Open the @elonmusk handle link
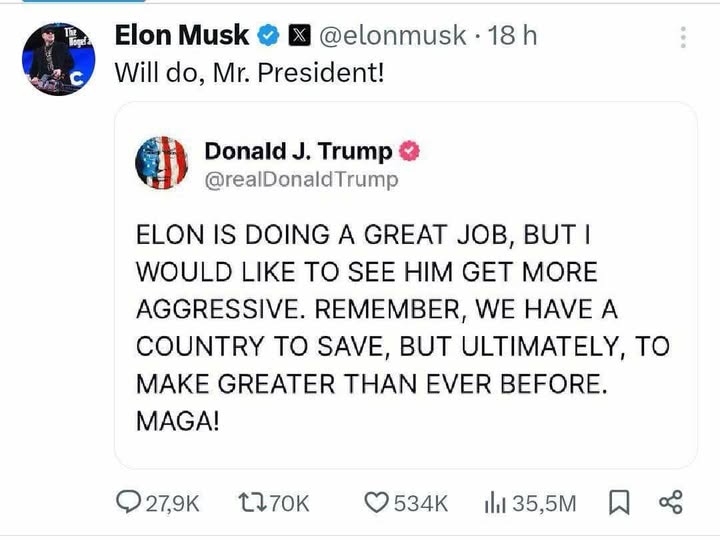Viewport: 720px width, 540px height. tap(392, 36)
